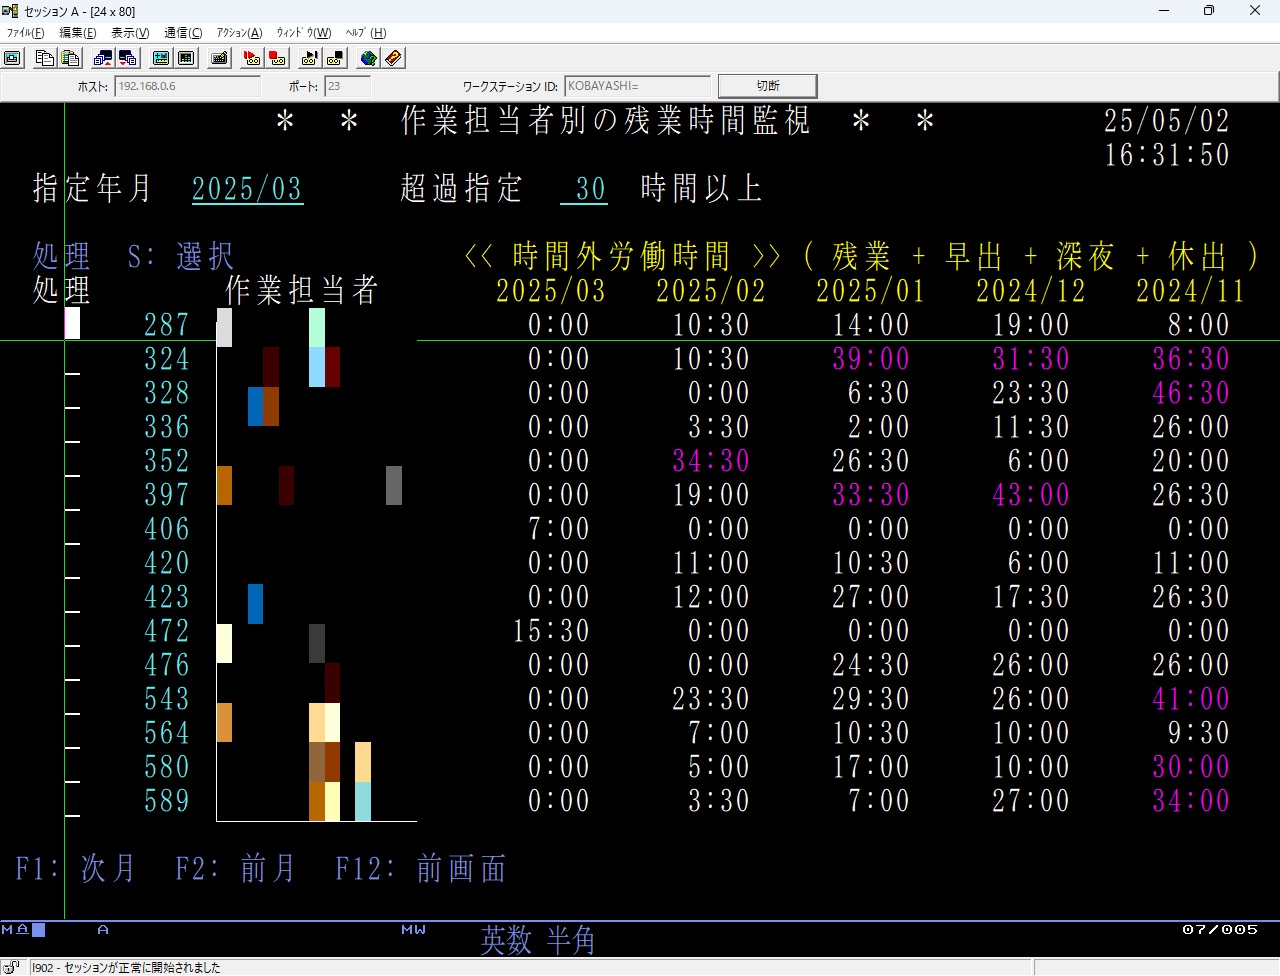Click the 超過指定 field showing 30
Image resolution: width=1280 pixels, height=976 pixels.
[584, 188]
